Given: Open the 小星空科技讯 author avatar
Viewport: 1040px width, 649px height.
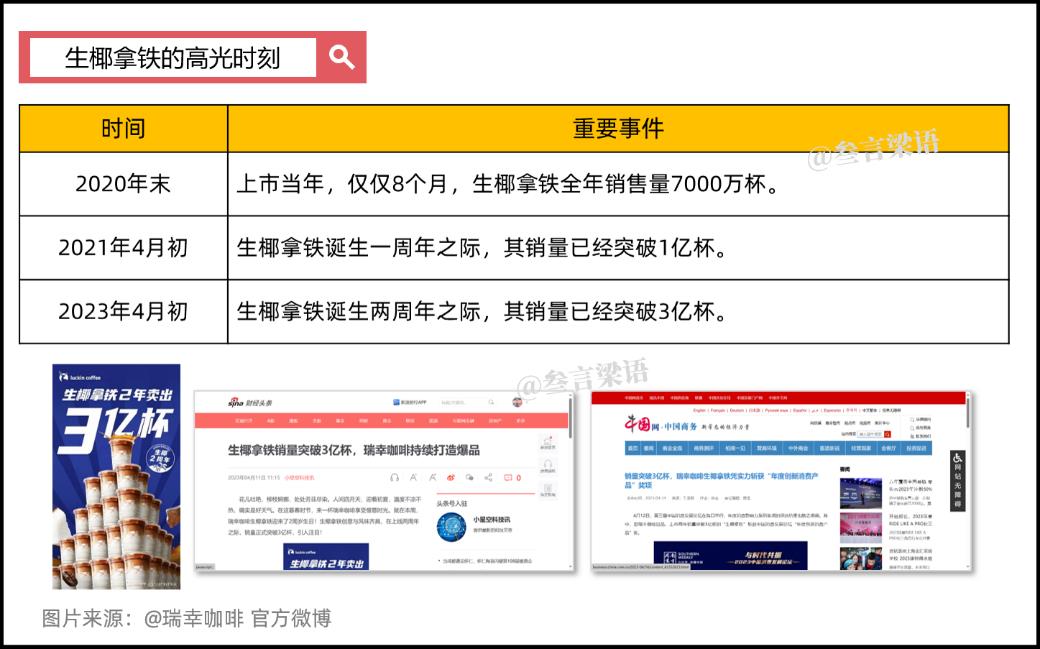Looking at the screenshot, I should (452, 527).
